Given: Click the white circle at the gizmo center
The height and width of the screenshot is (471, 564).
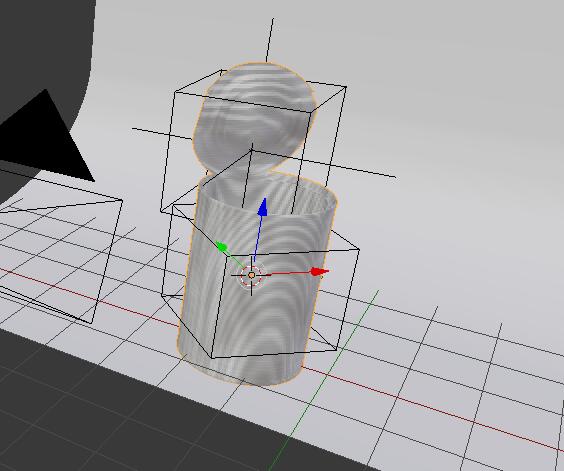Looking at the screenshot, I should coord(252,276).
